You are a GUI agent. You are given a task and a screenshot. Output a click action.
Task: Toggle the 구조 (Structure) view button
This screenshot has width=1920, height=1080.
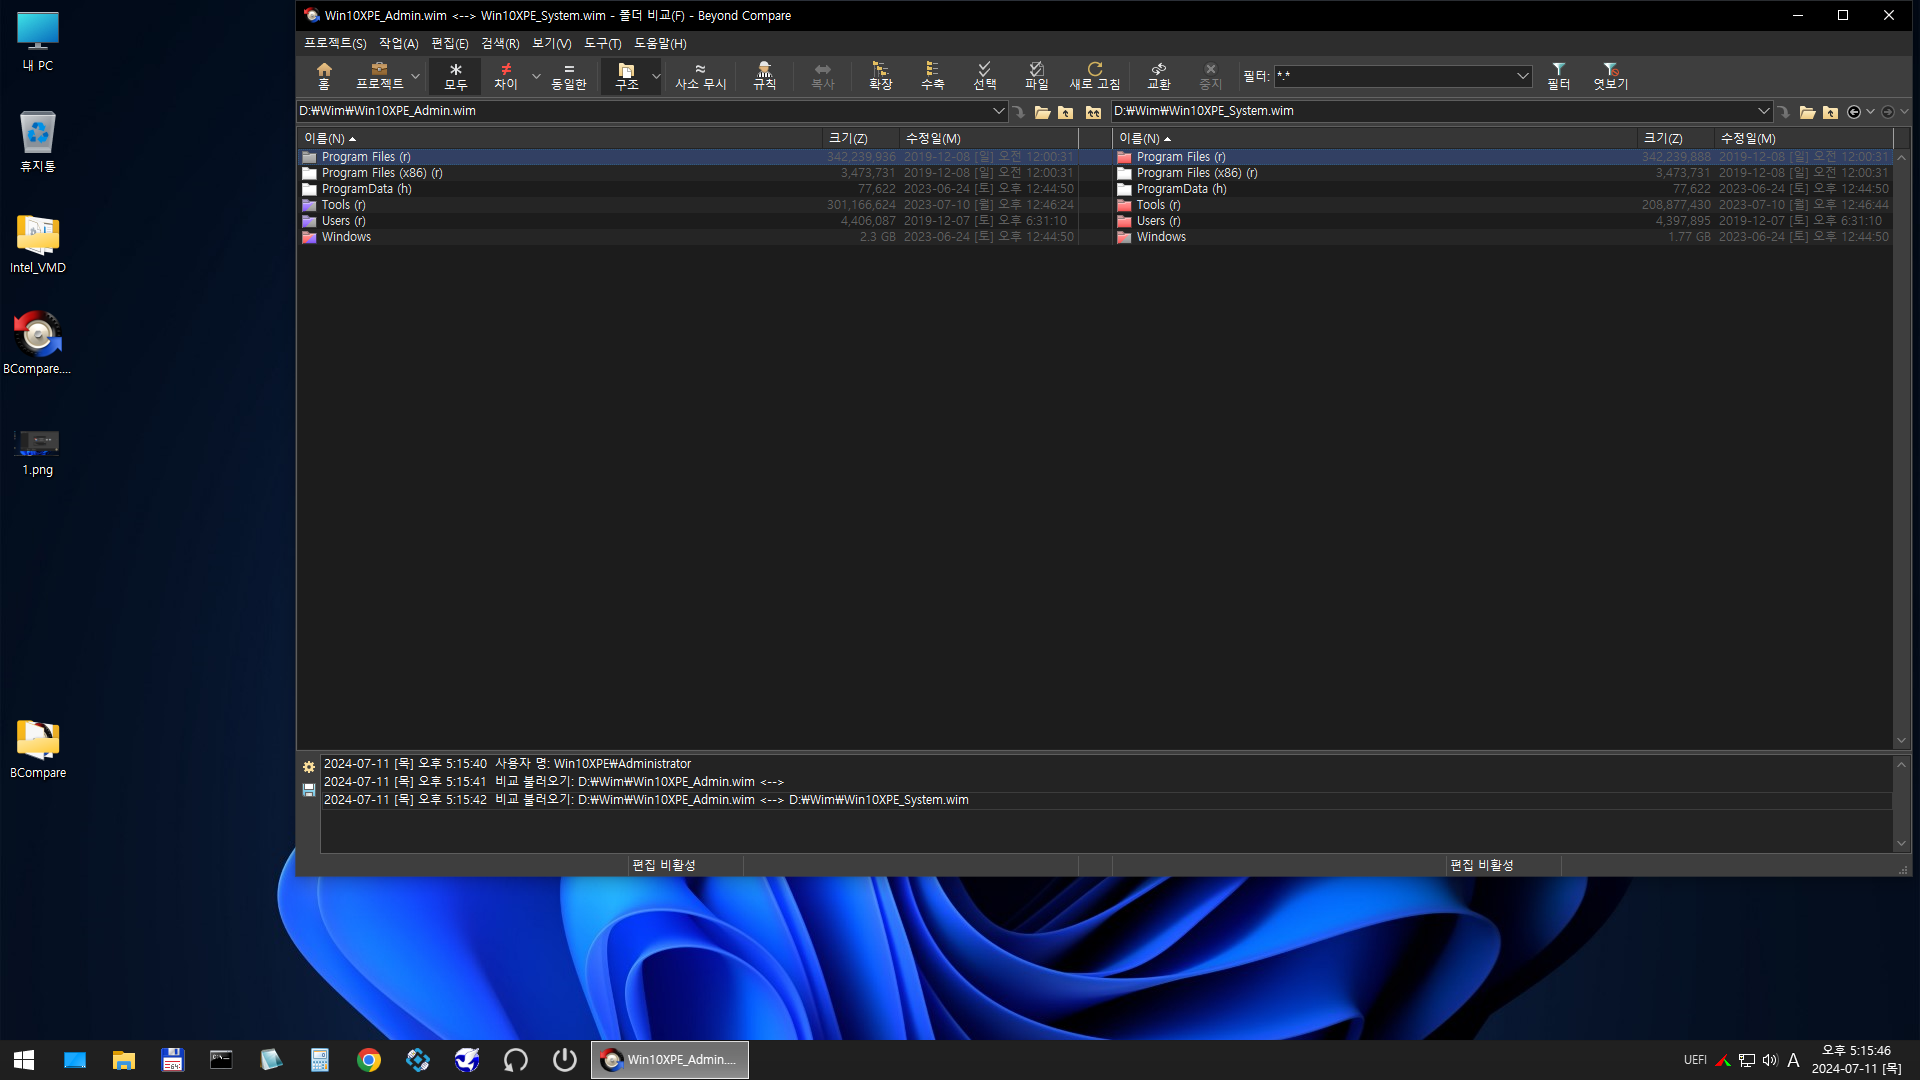point(627,76)
